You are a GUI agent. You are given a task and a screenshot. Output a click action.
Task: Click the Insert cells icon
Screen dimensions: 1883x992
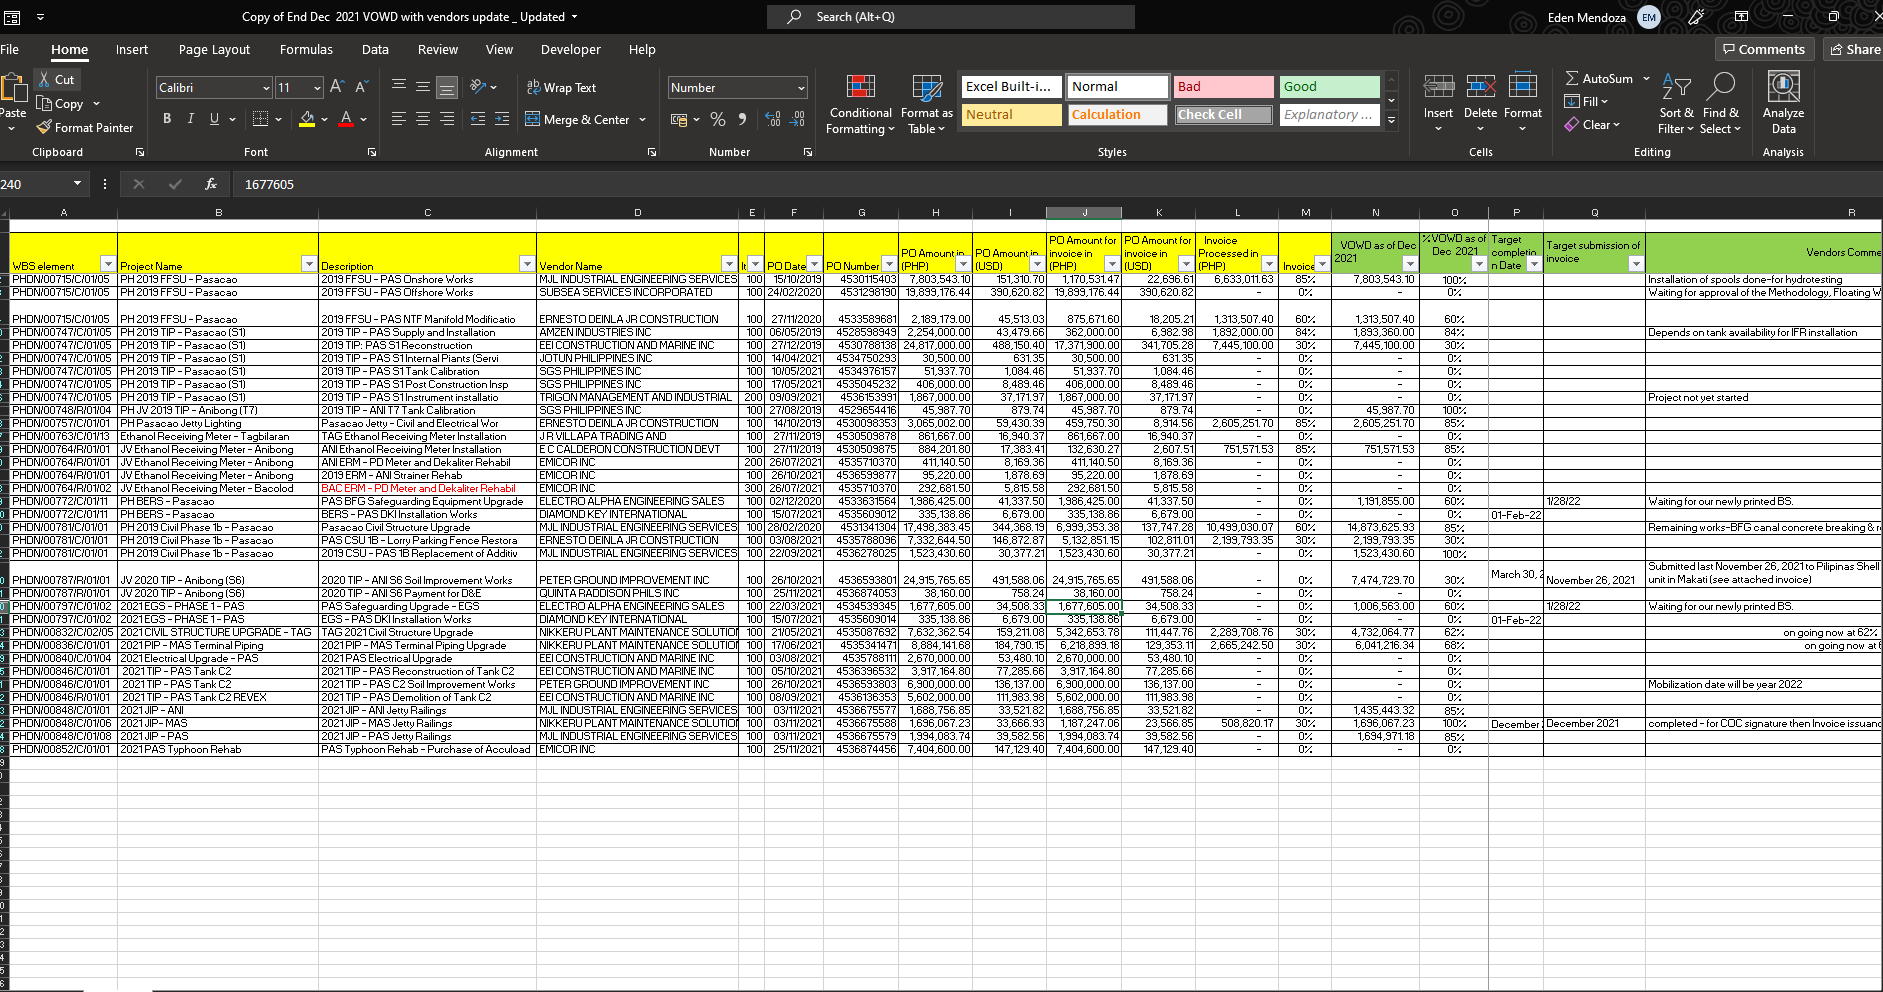(1439, 87)
